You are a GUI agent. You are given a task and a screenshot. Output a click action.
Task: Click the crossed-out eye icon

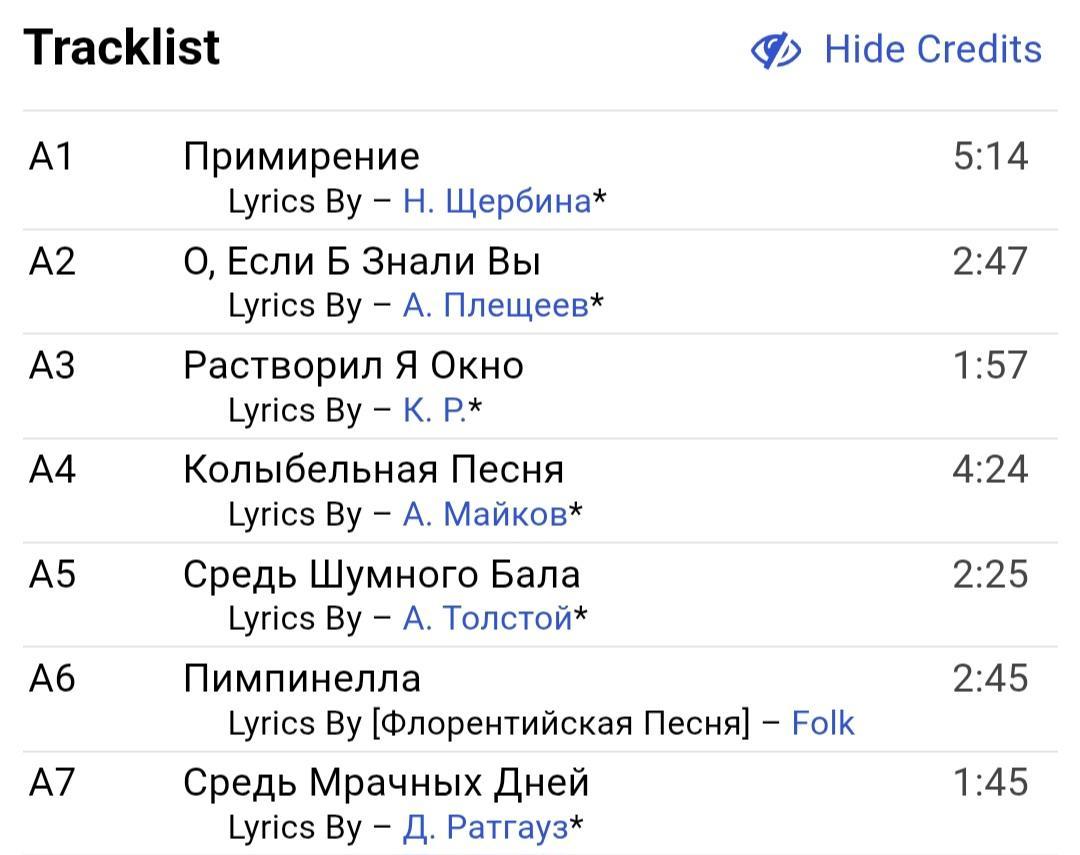click(x=775, y=50)
